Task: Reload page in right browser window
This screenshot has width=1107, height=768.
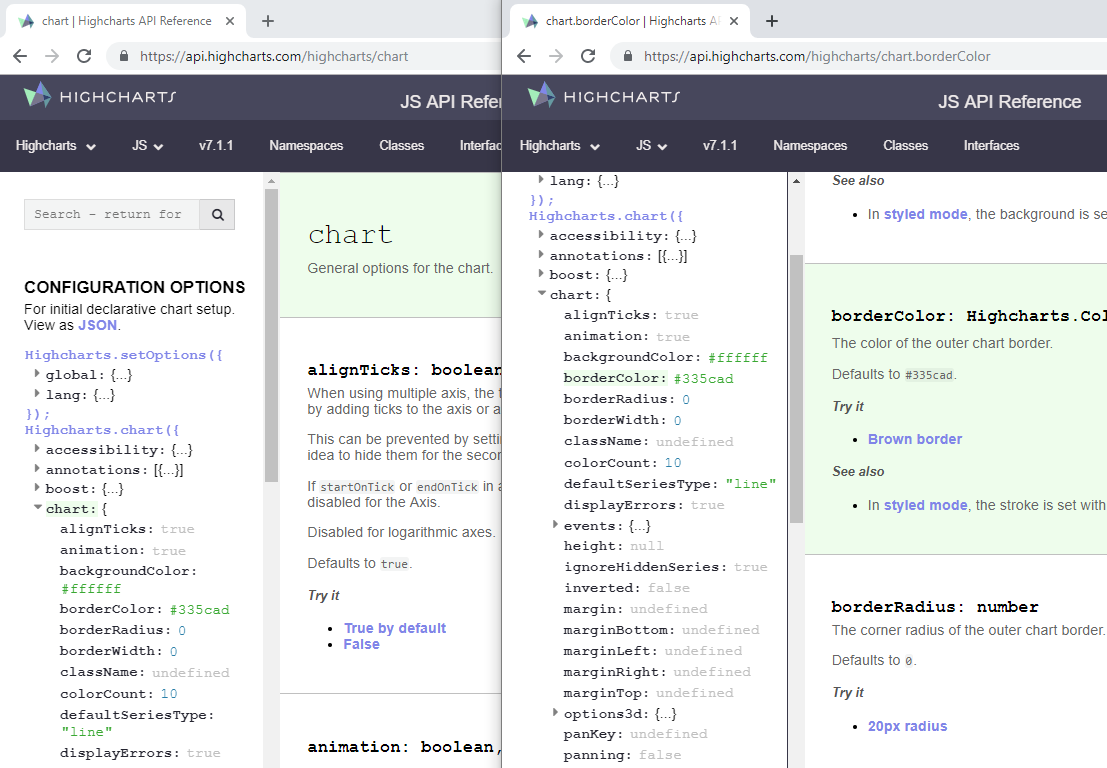Action: point(587,57)
